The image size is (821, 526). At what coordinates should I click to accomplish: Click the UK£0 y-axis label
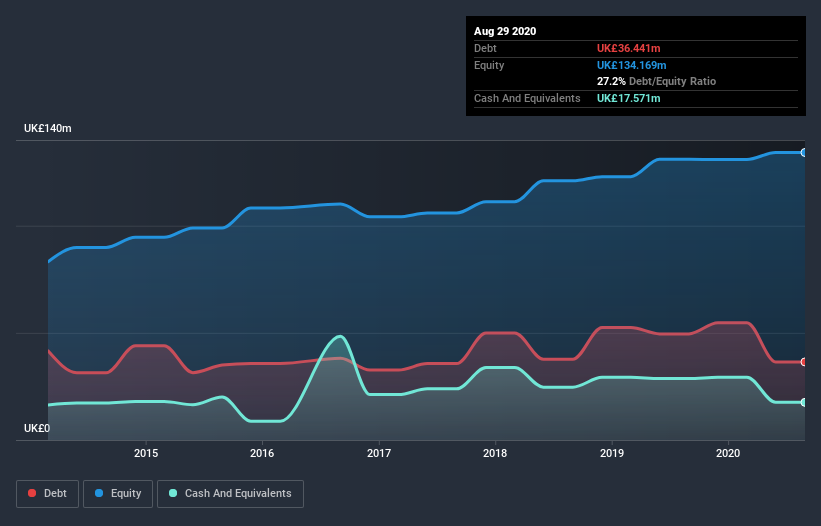pos(37,428)
